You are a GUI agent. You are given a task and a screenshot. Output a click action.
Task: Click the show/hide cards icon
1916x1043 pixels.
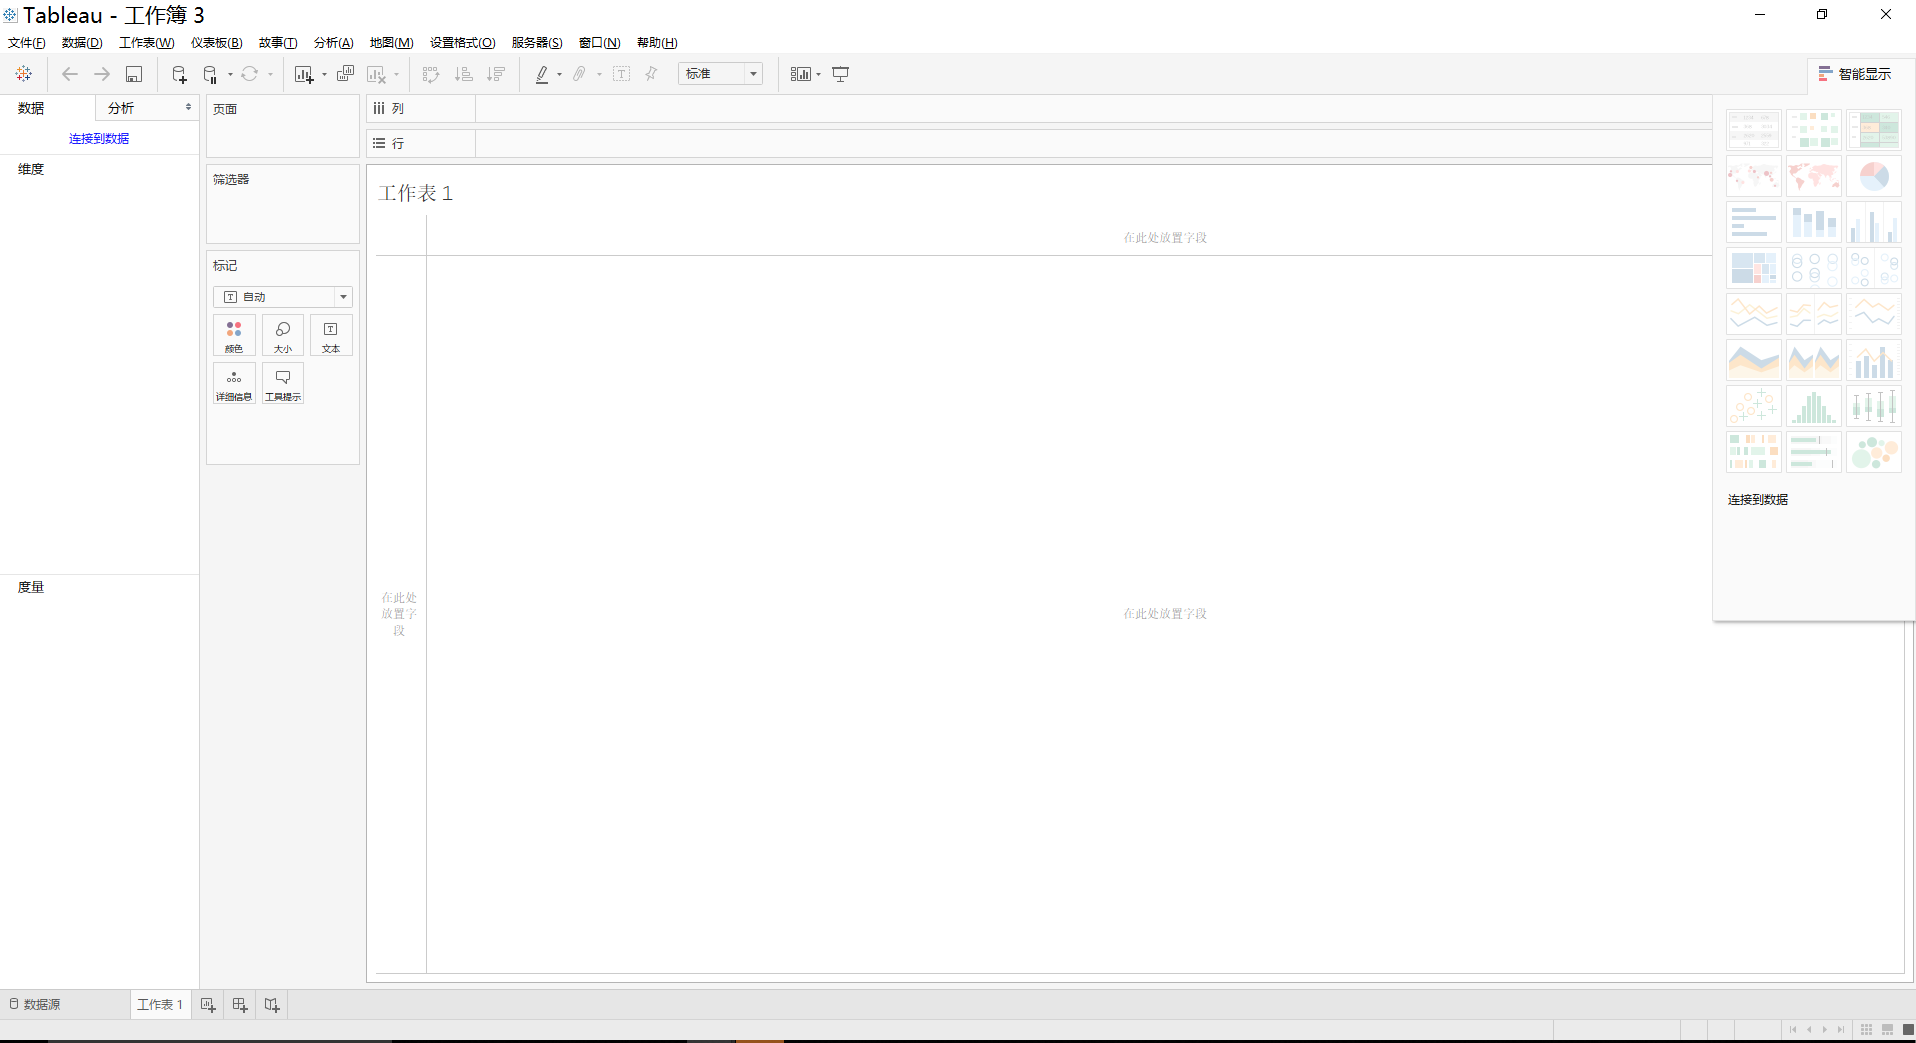(x=800, y=74)
